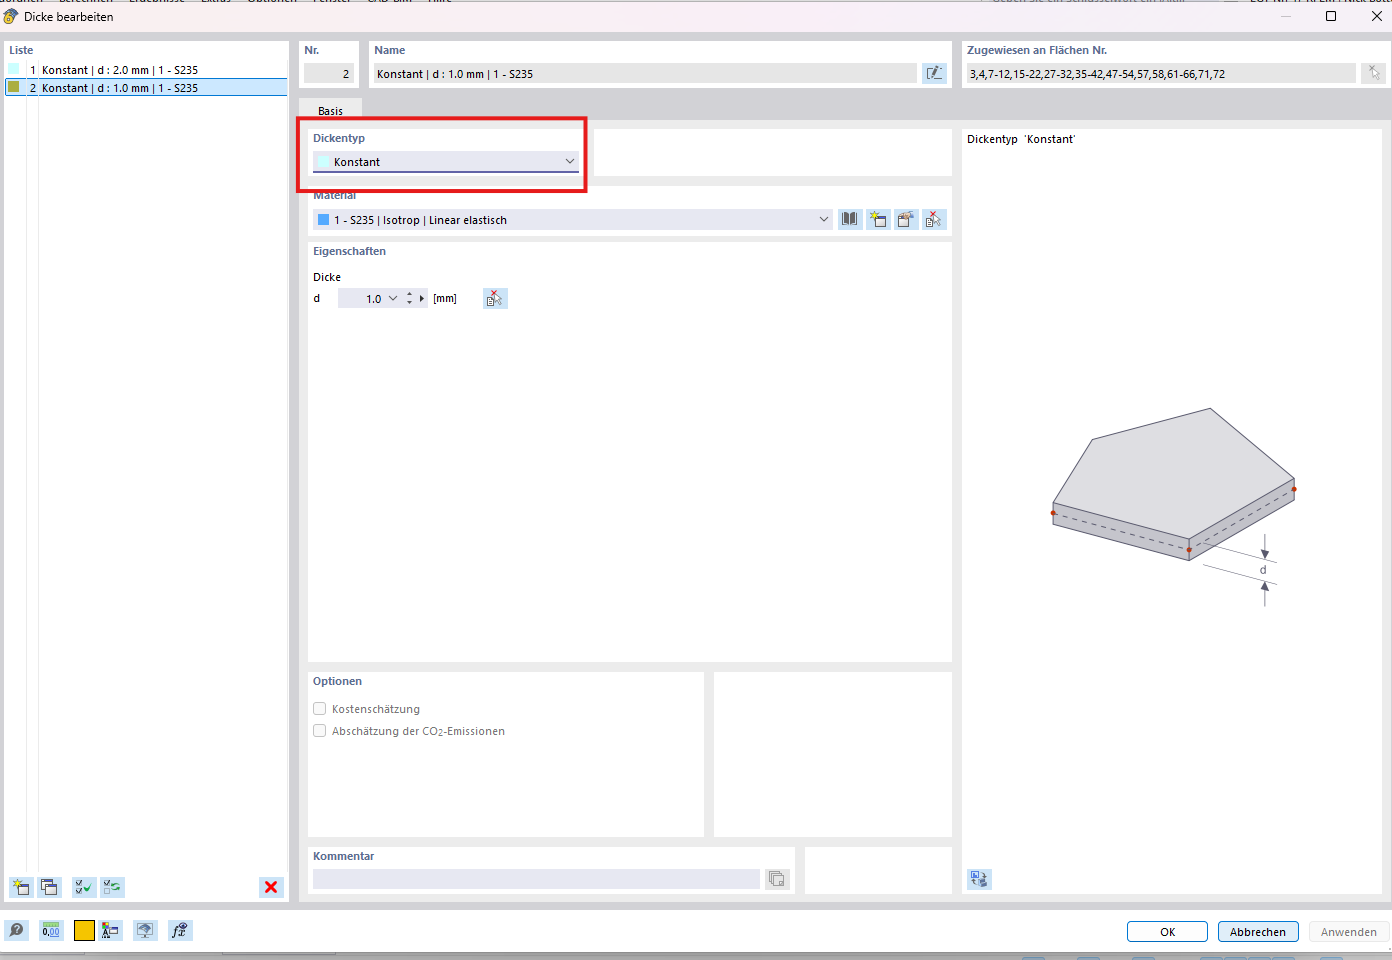Image resolution: width=1392 pixels, height=960 pixels.
Task: Click select-all checkmarks icon below list
Action: tap(84, 887)
